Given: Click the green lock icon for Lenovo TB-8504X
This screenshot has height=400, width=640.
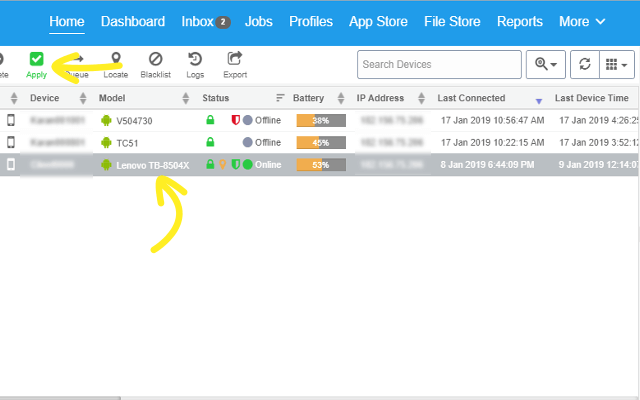Looking at the screenshot, I should 210,164.
